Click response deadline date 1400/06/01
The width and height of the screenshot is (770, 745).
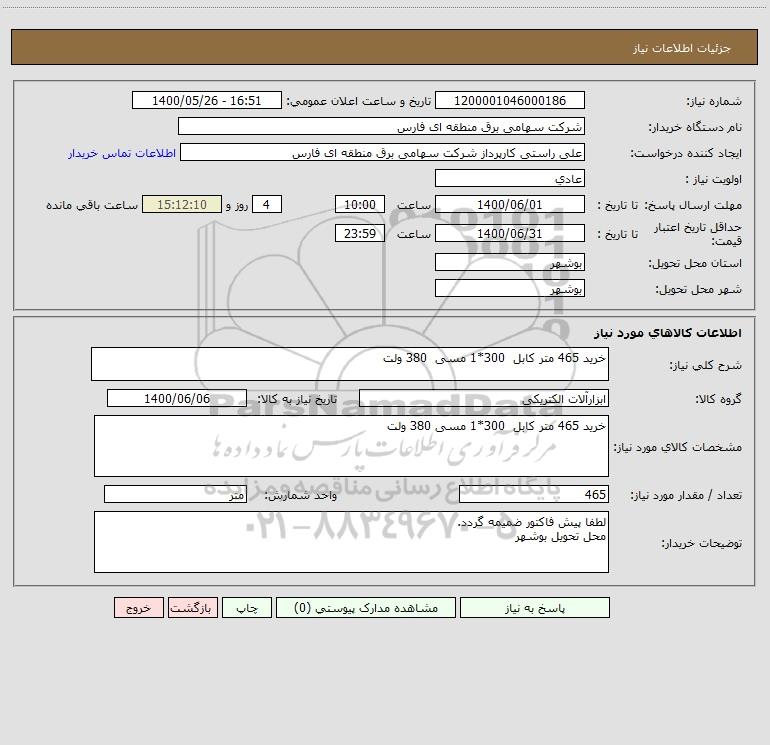tap(510, 204)
